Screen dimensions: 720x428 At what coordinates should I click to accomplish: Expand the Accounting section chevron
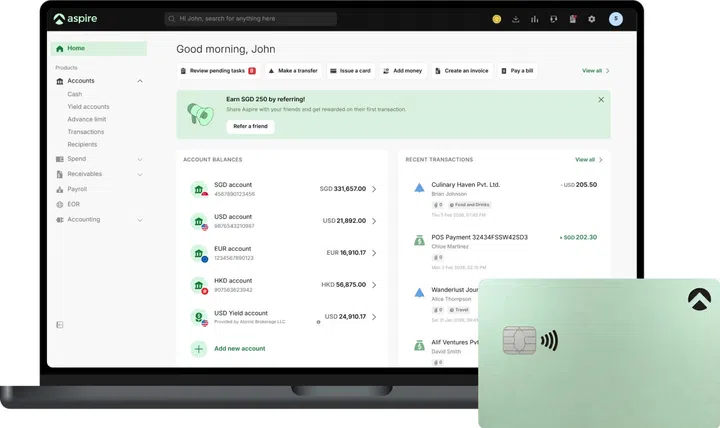[140, 220]
